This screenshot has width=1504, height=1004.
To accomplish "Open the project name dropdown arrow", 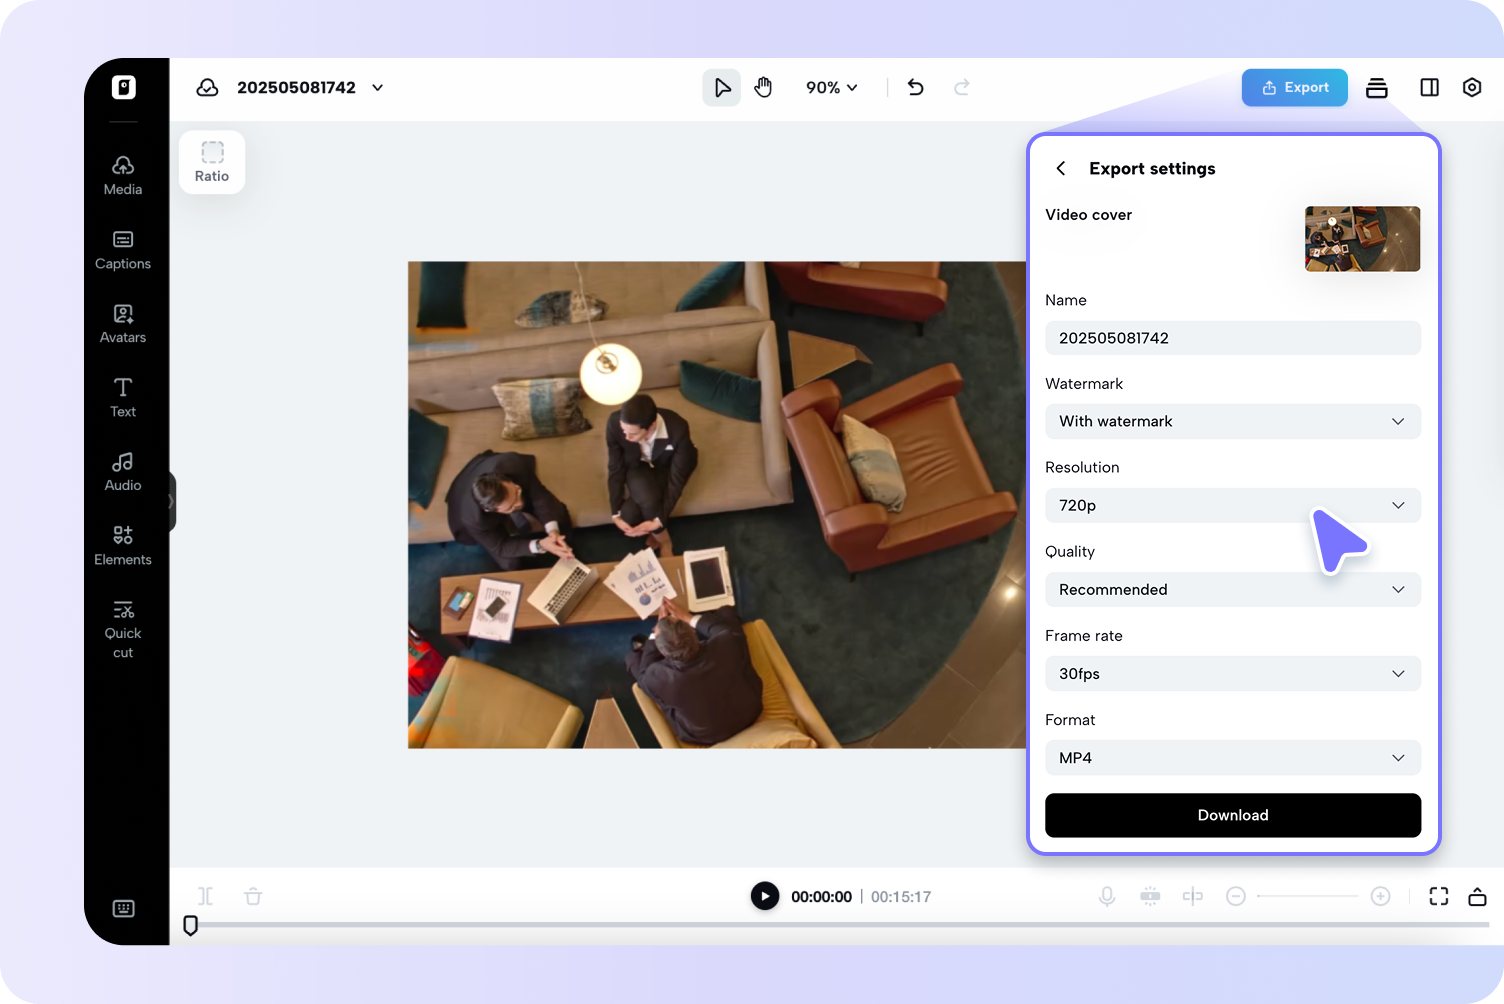I will point(378,88).
